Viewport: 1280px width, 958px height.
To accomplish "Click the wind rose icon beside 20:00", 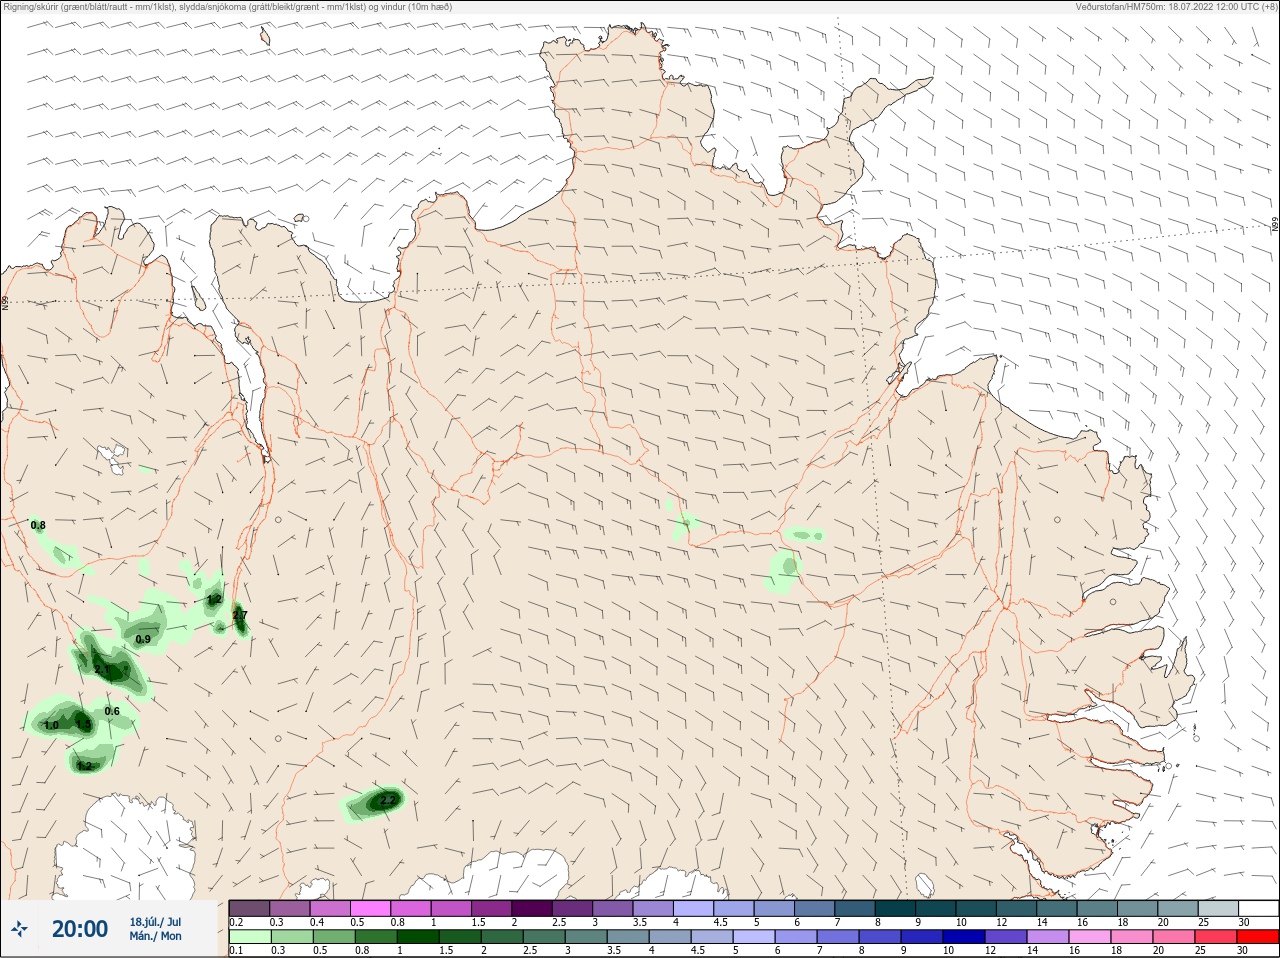I will [x=19, y=929].
